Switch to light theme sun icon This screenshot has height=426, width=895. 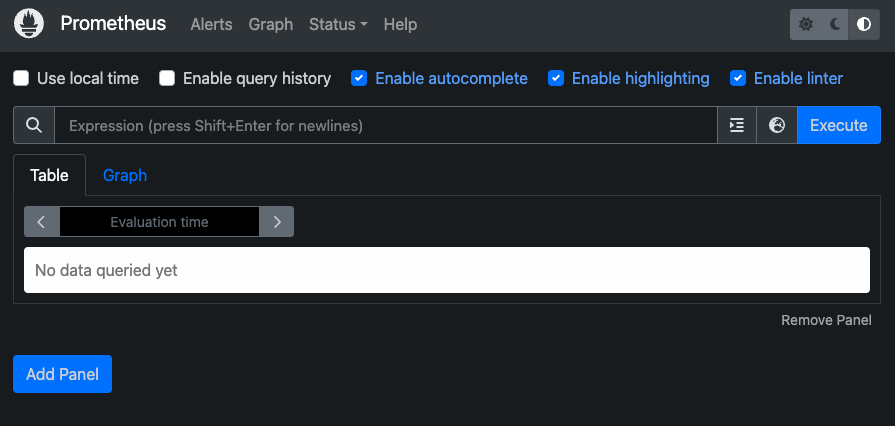tap(805, 25)
